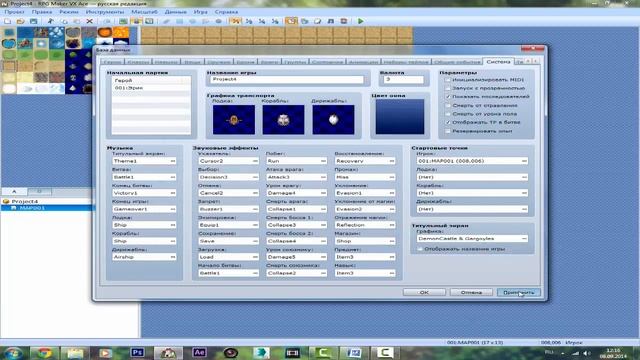Set map zoom to 1/1 scale
Viewport: 640px width, 360px height.
[235, 21]
